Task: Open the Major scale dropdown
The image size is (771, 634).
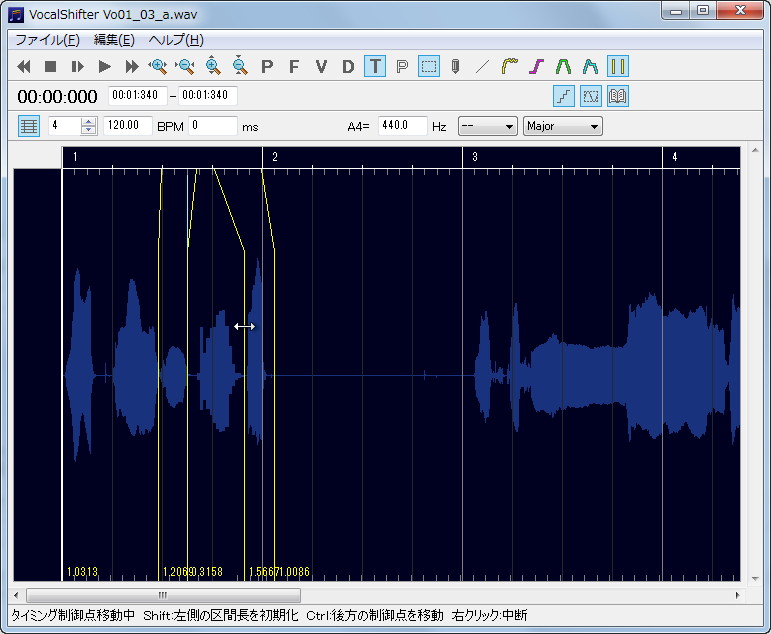Action: [563, 126]
